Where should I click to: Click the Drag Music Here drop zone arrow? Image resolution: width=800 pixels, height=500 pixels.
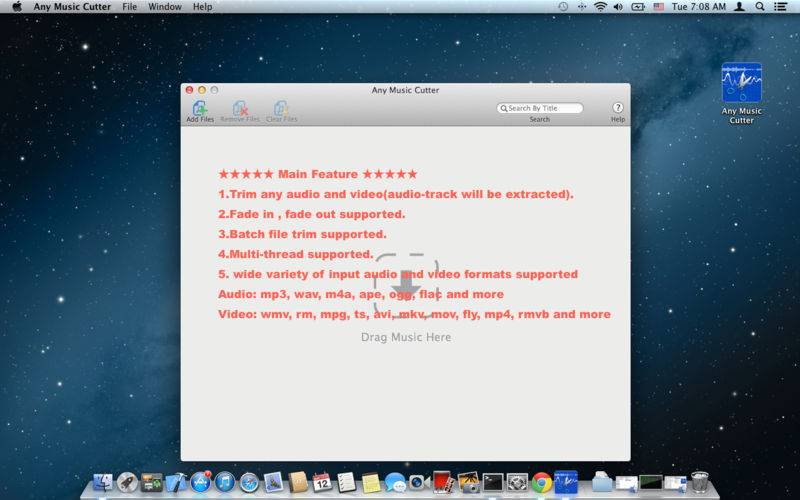coord(406,286)
